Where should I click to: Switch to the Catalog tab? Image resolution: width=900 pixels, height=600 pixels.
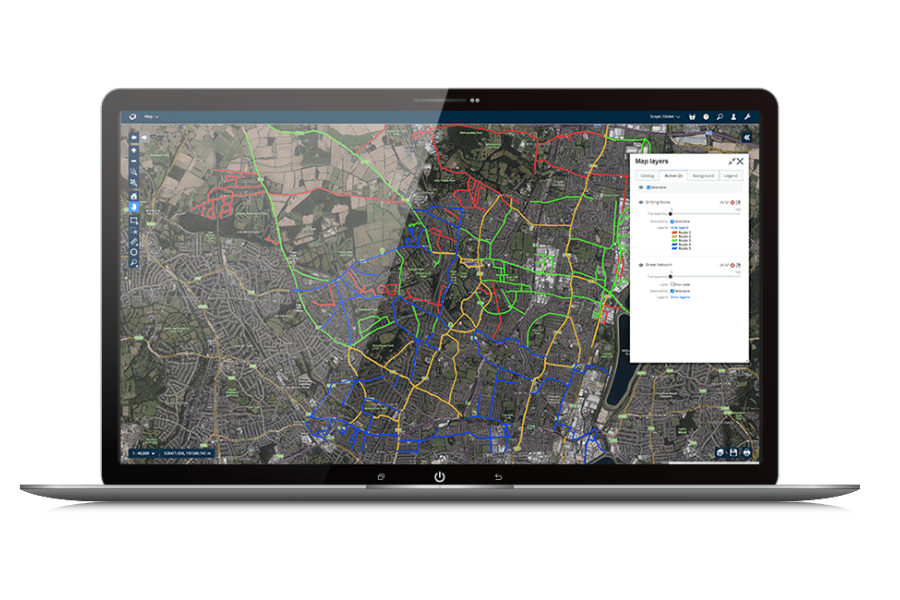click(647, 175)
